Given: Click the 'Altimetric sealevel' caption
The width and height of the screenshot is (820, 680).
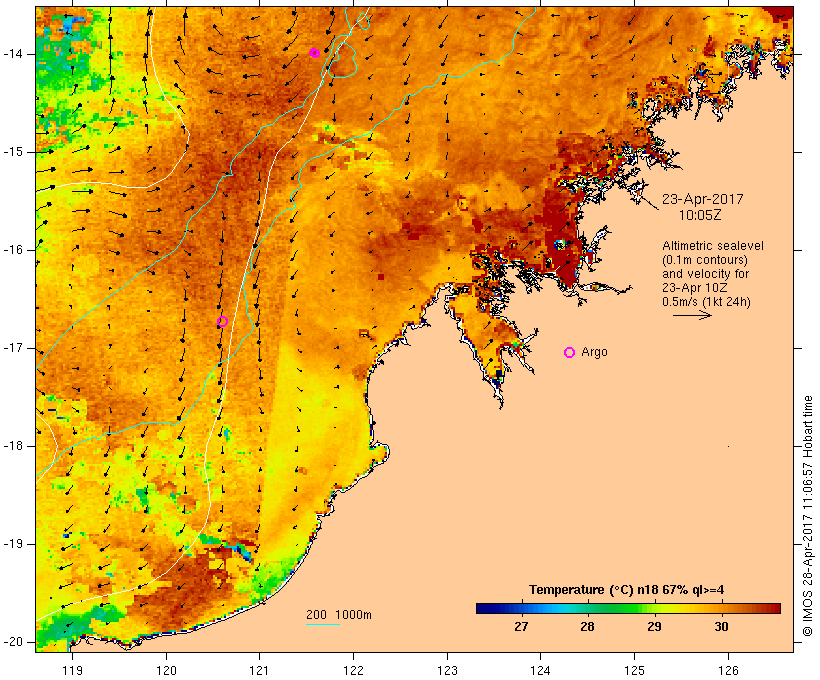Looking at the screenshot, I should (x=713, y=246).
